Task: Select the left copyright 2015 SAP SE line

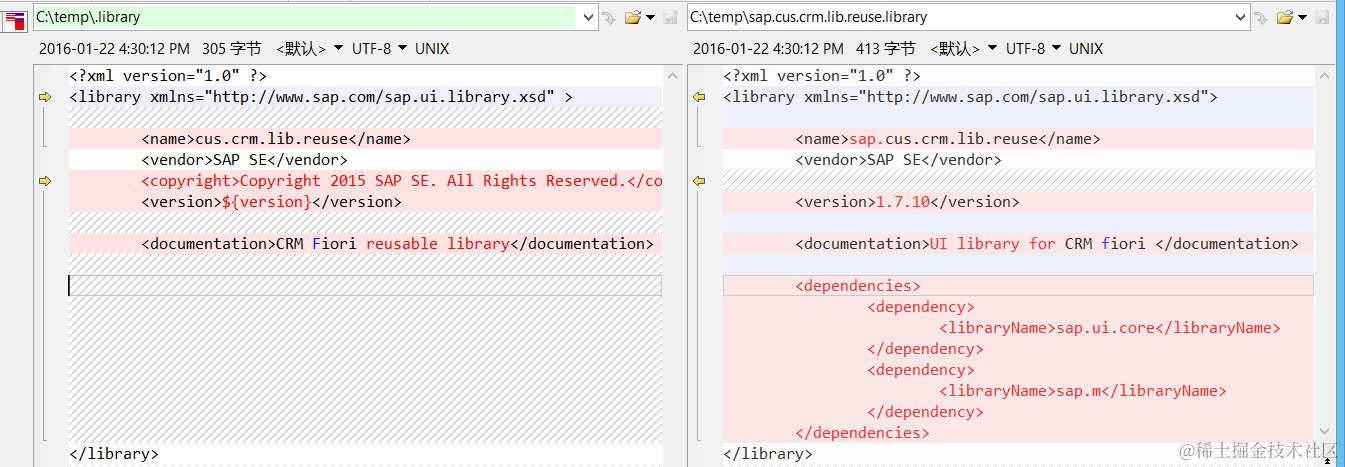Action: [x=365, y=181]
